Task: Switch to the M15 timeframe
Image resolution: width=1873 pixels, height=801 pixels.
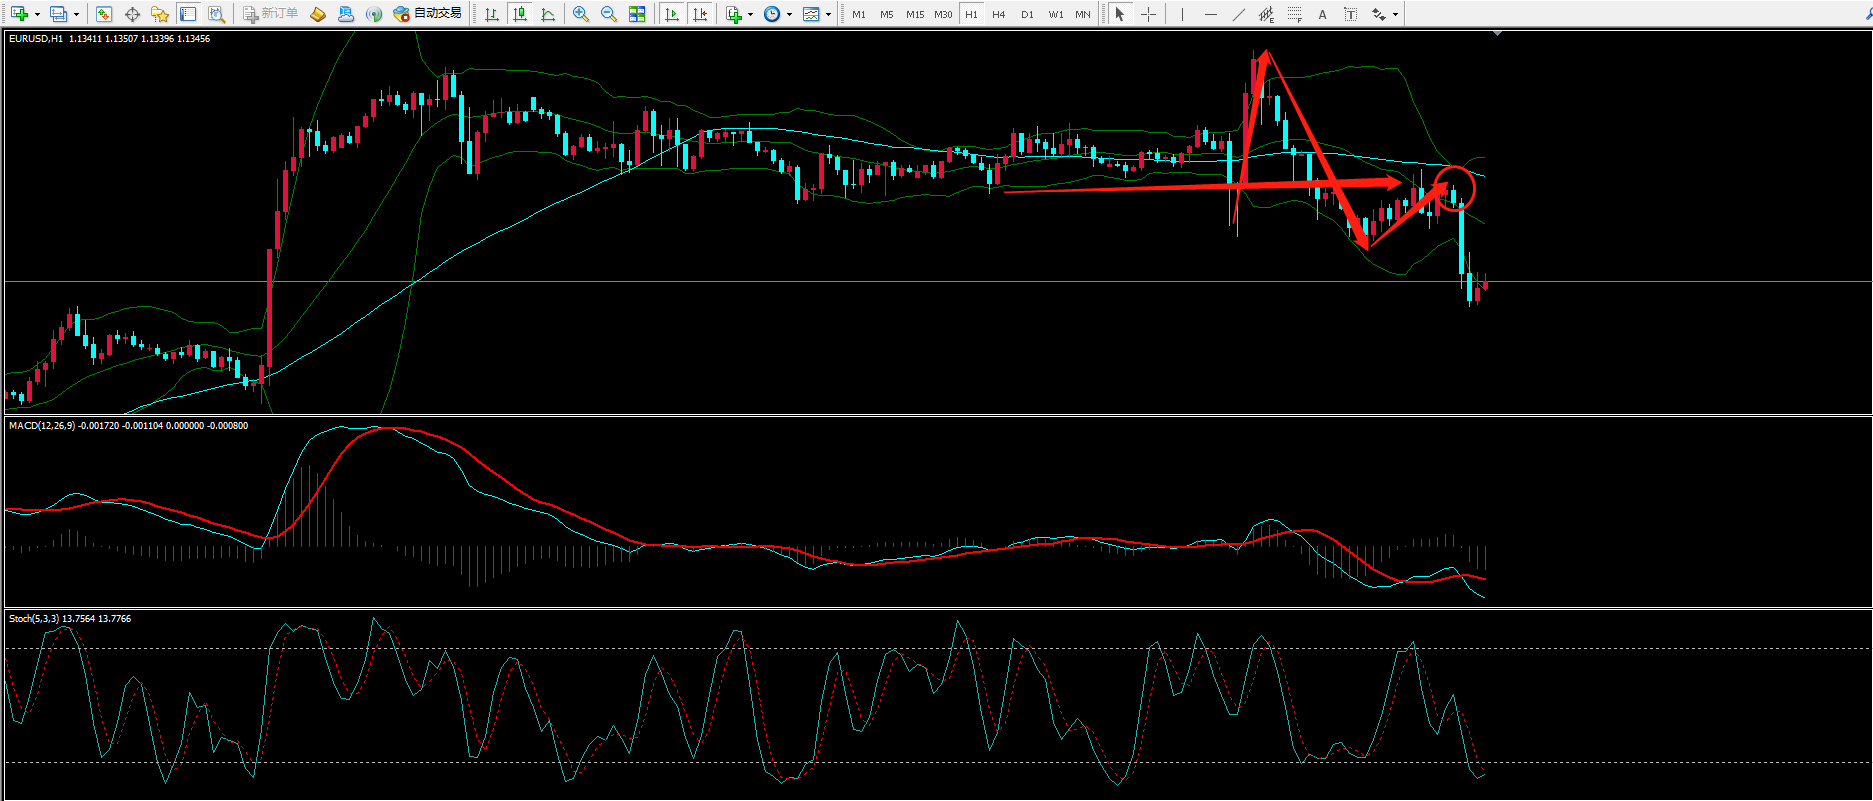Action: [x=914, y=14]
